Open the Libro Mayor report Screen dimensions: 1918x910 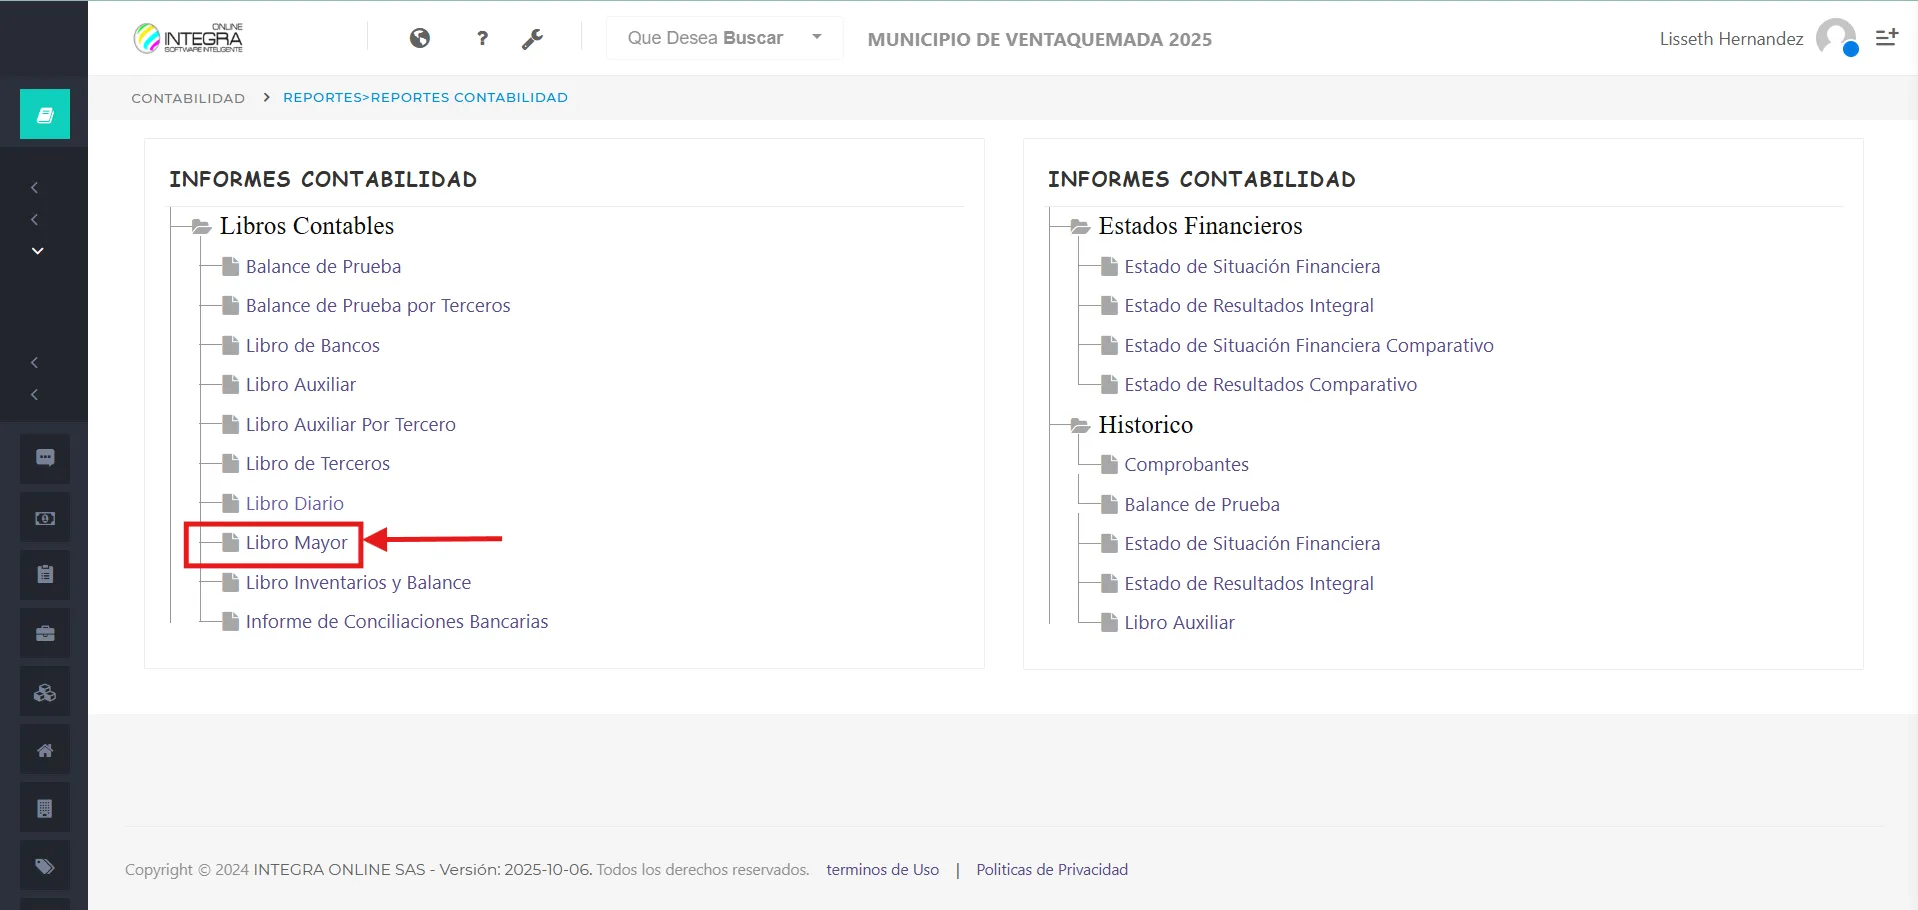pyautogui.click(x=296, y=543)
